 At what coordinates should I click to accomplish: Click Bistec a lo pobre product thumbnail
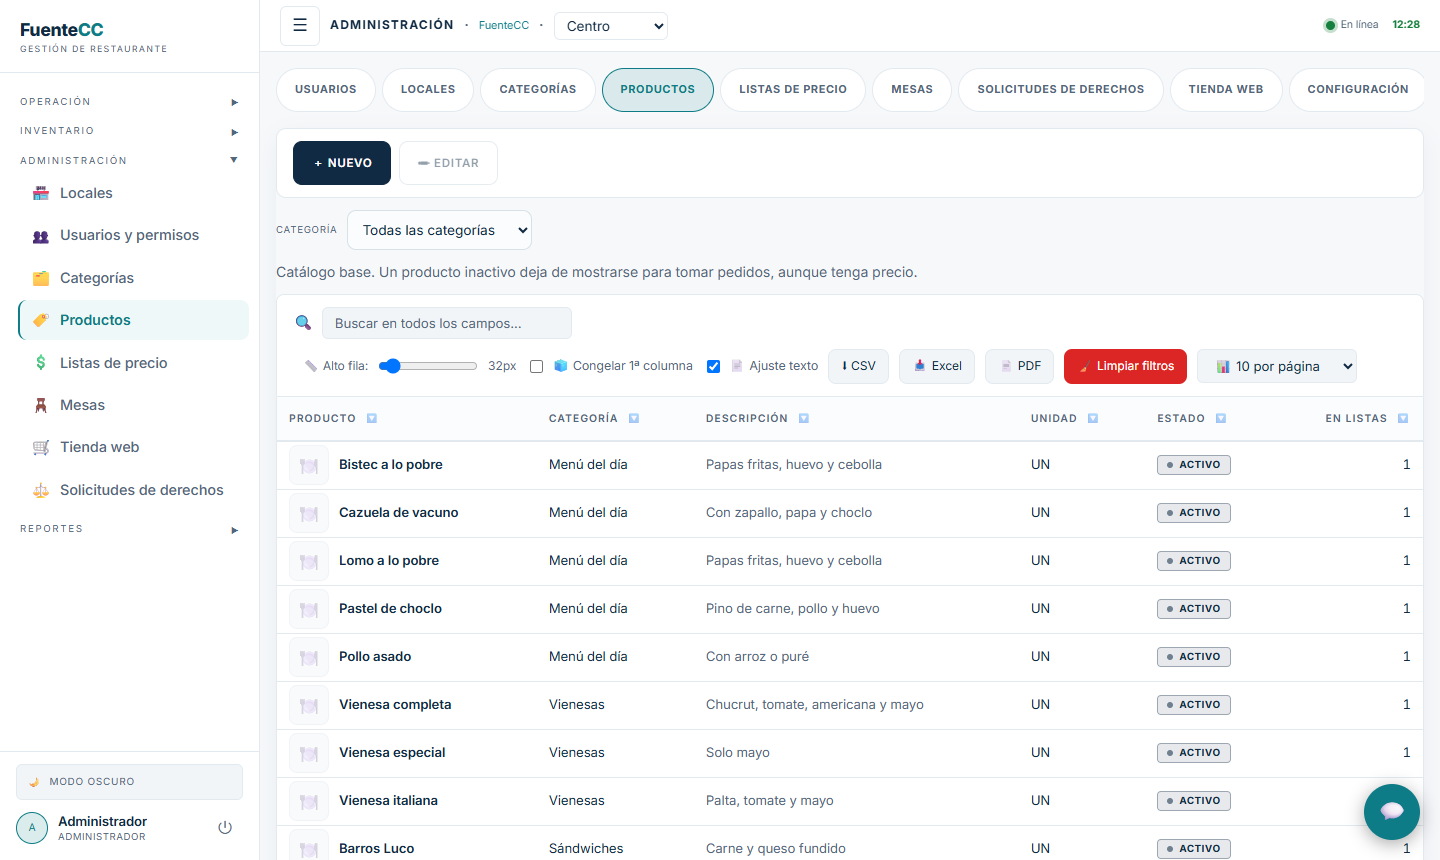[309, 465]
